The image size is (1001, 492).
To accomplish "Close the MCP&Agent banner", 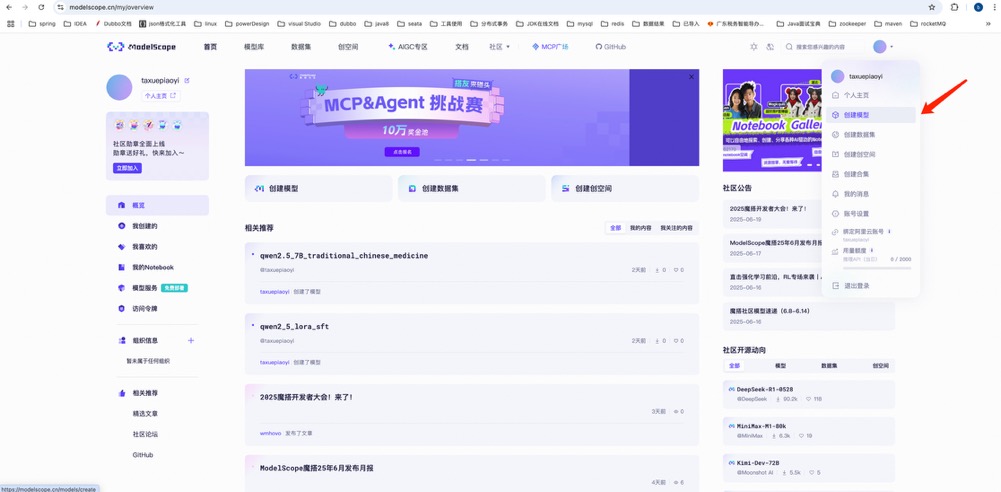I will [691, 77].
